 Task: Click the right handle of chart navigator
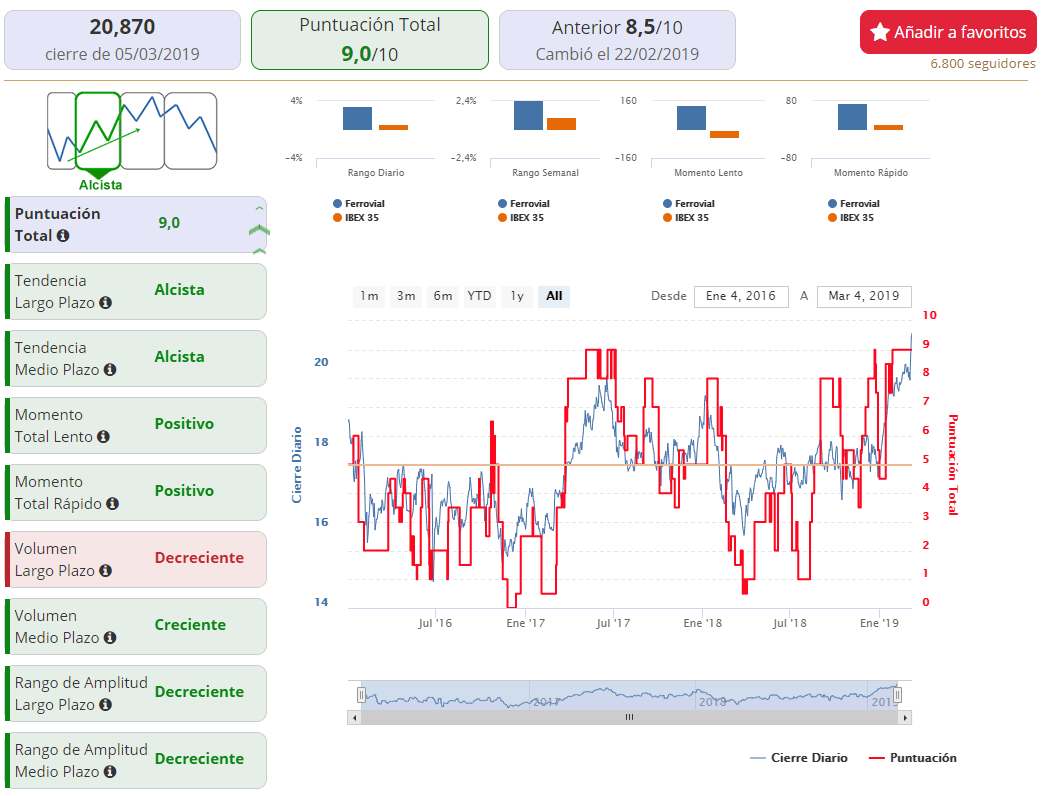click(897, 695)
